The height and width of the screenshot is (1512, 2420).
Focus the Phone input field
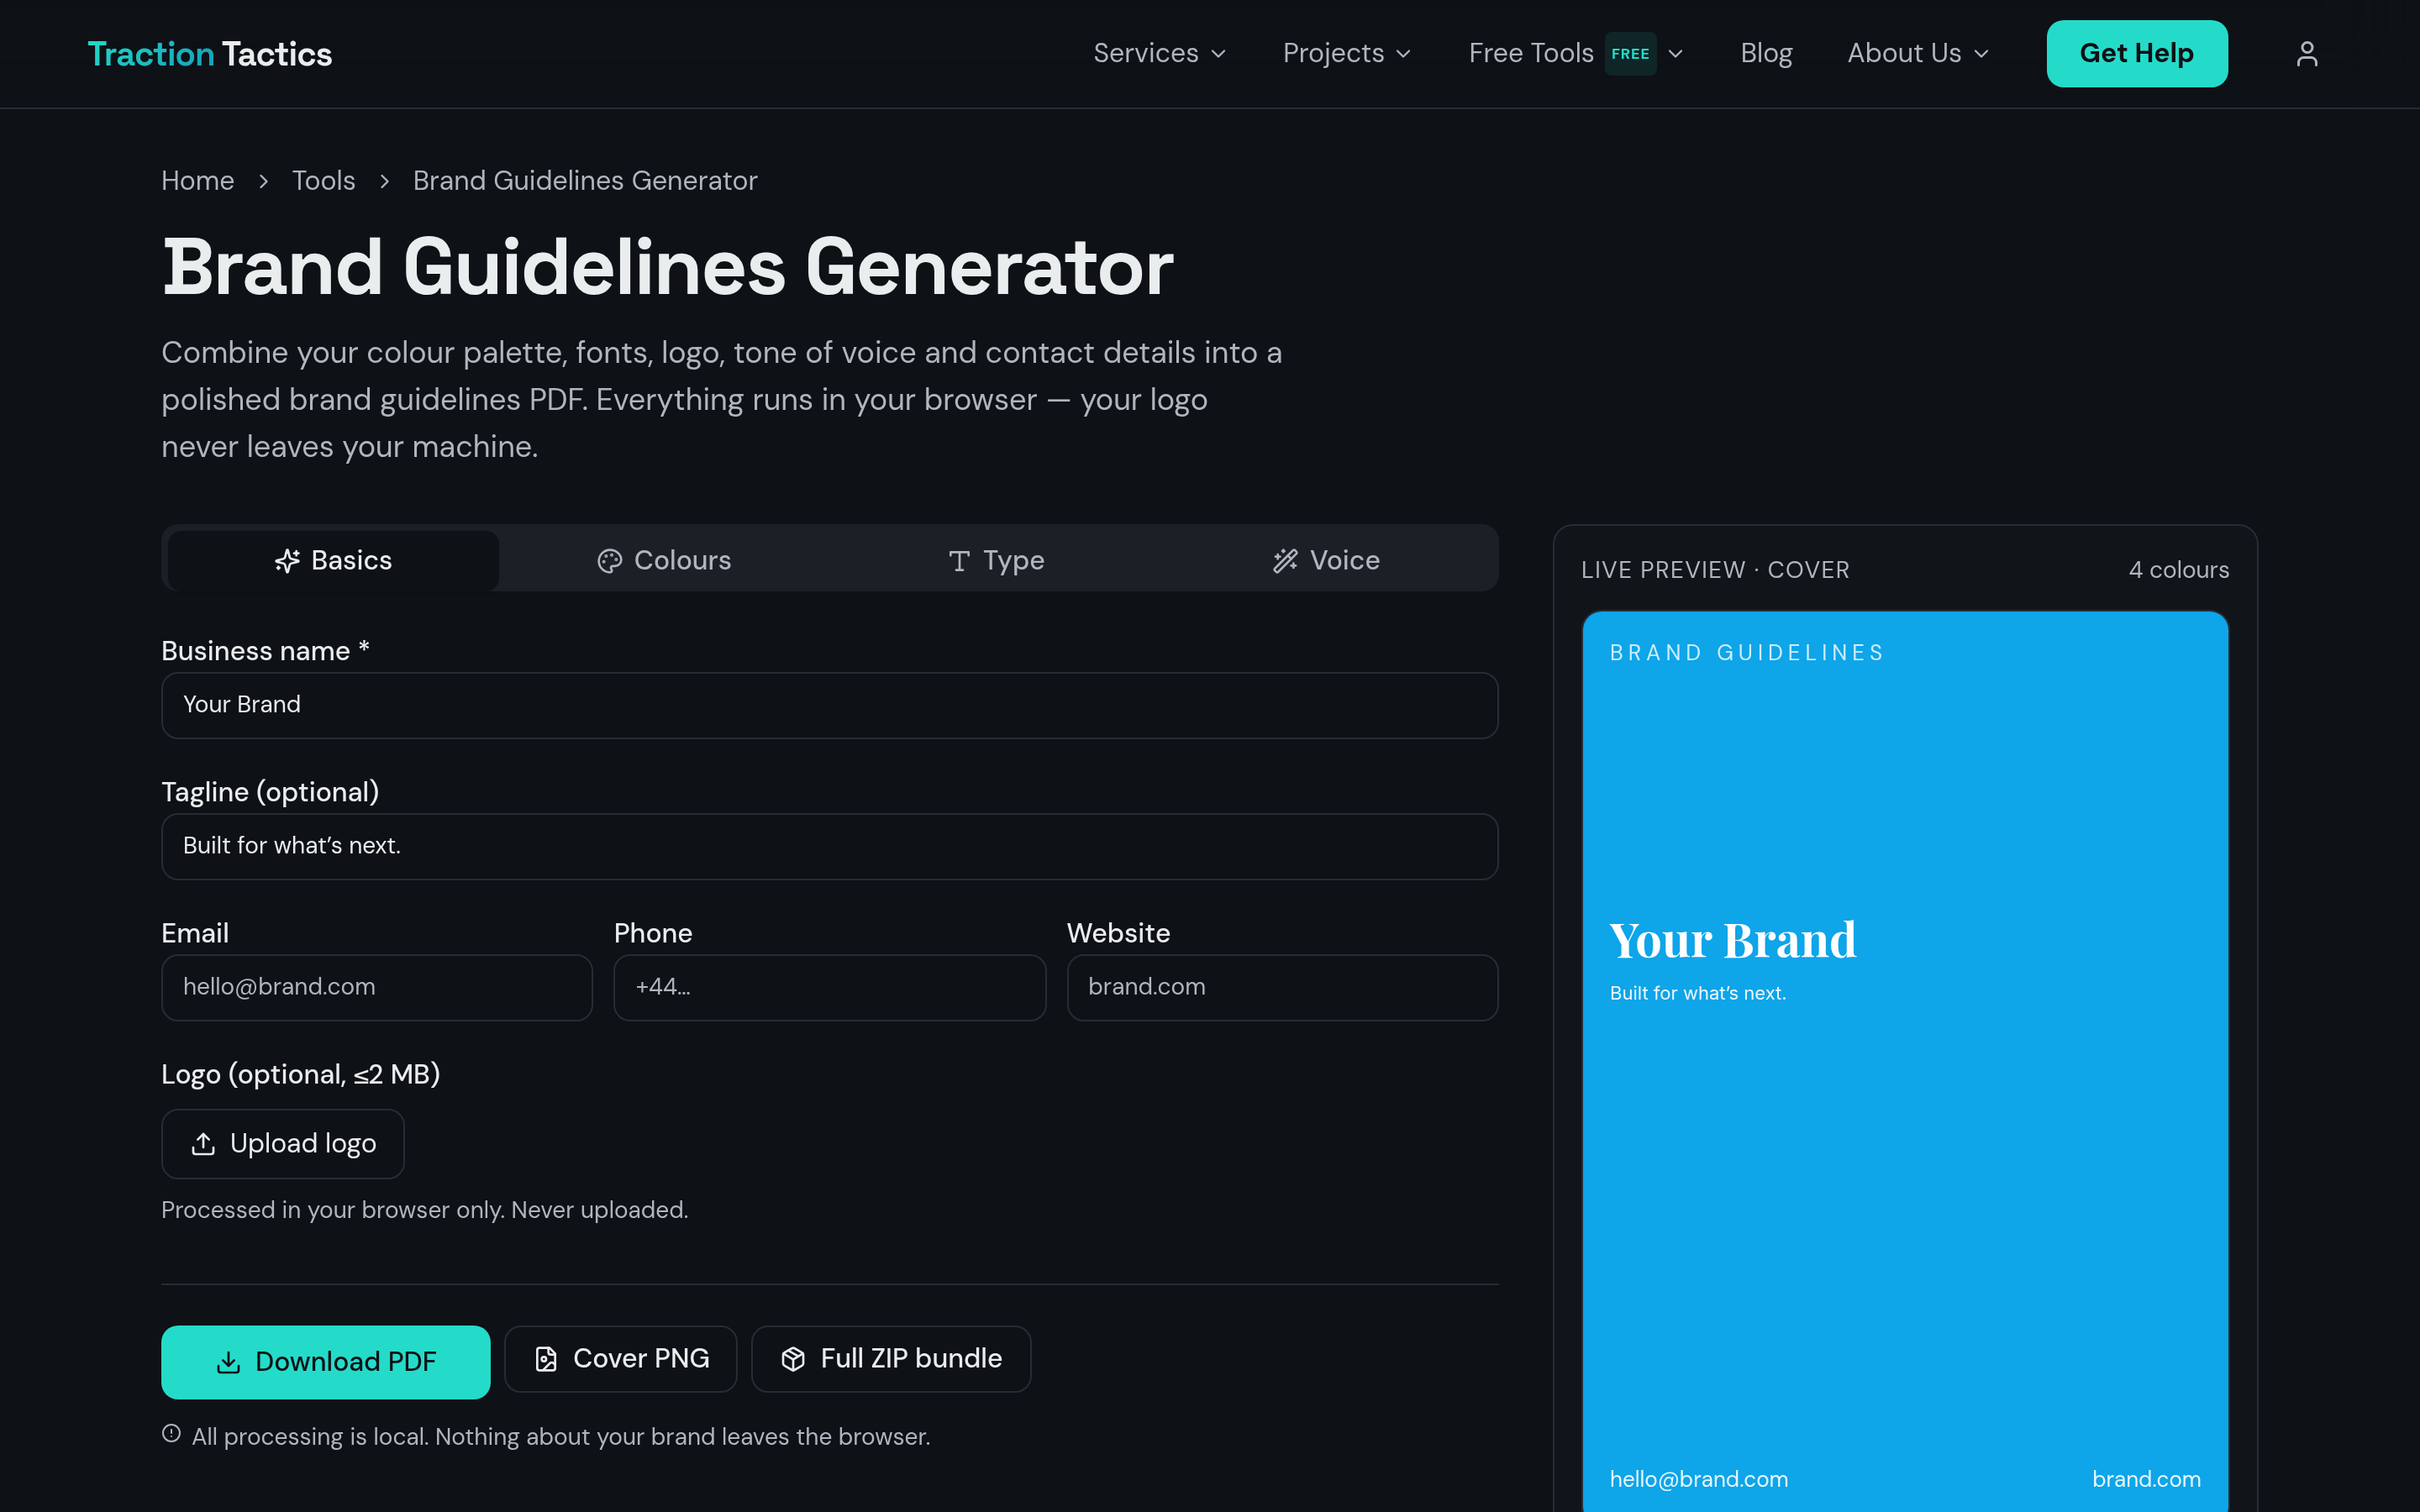pos(829,987)
